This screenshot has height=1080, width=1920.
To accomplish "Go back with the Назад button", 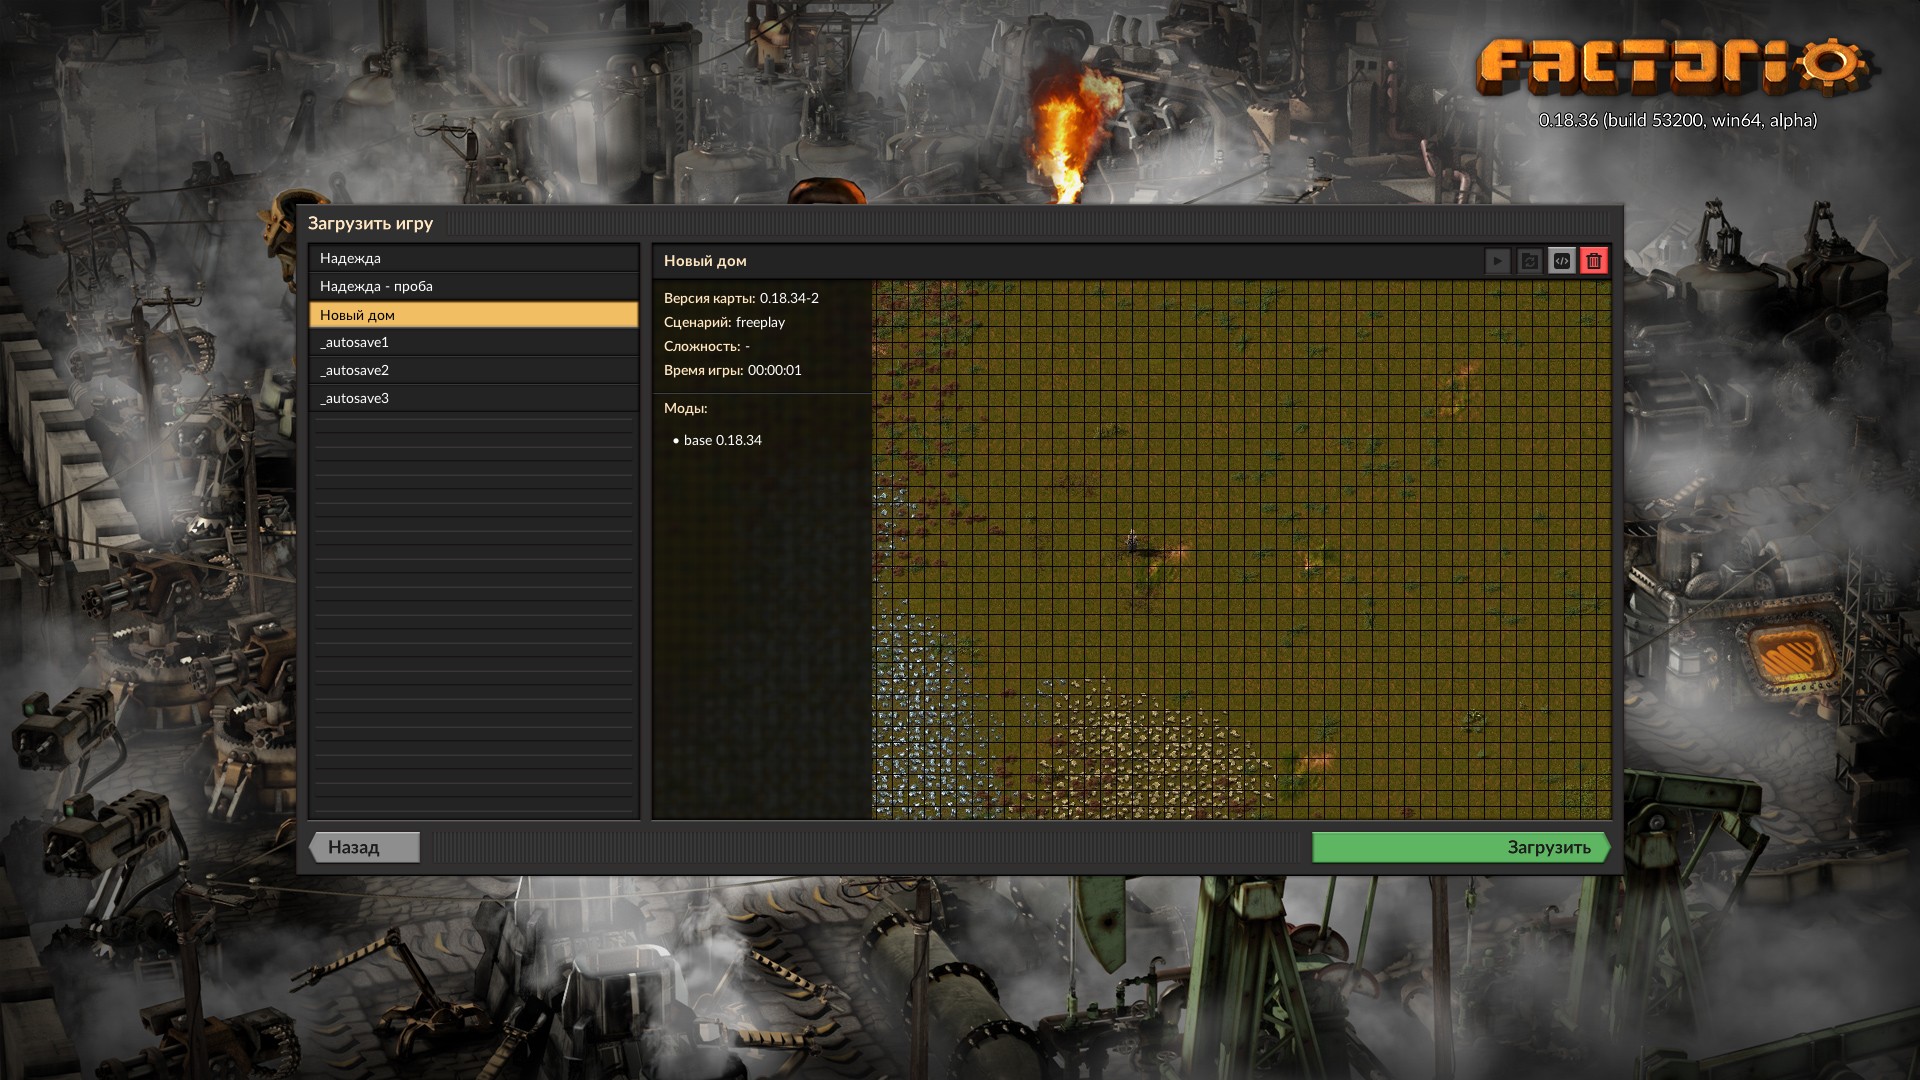I will (x=364, y=847).
